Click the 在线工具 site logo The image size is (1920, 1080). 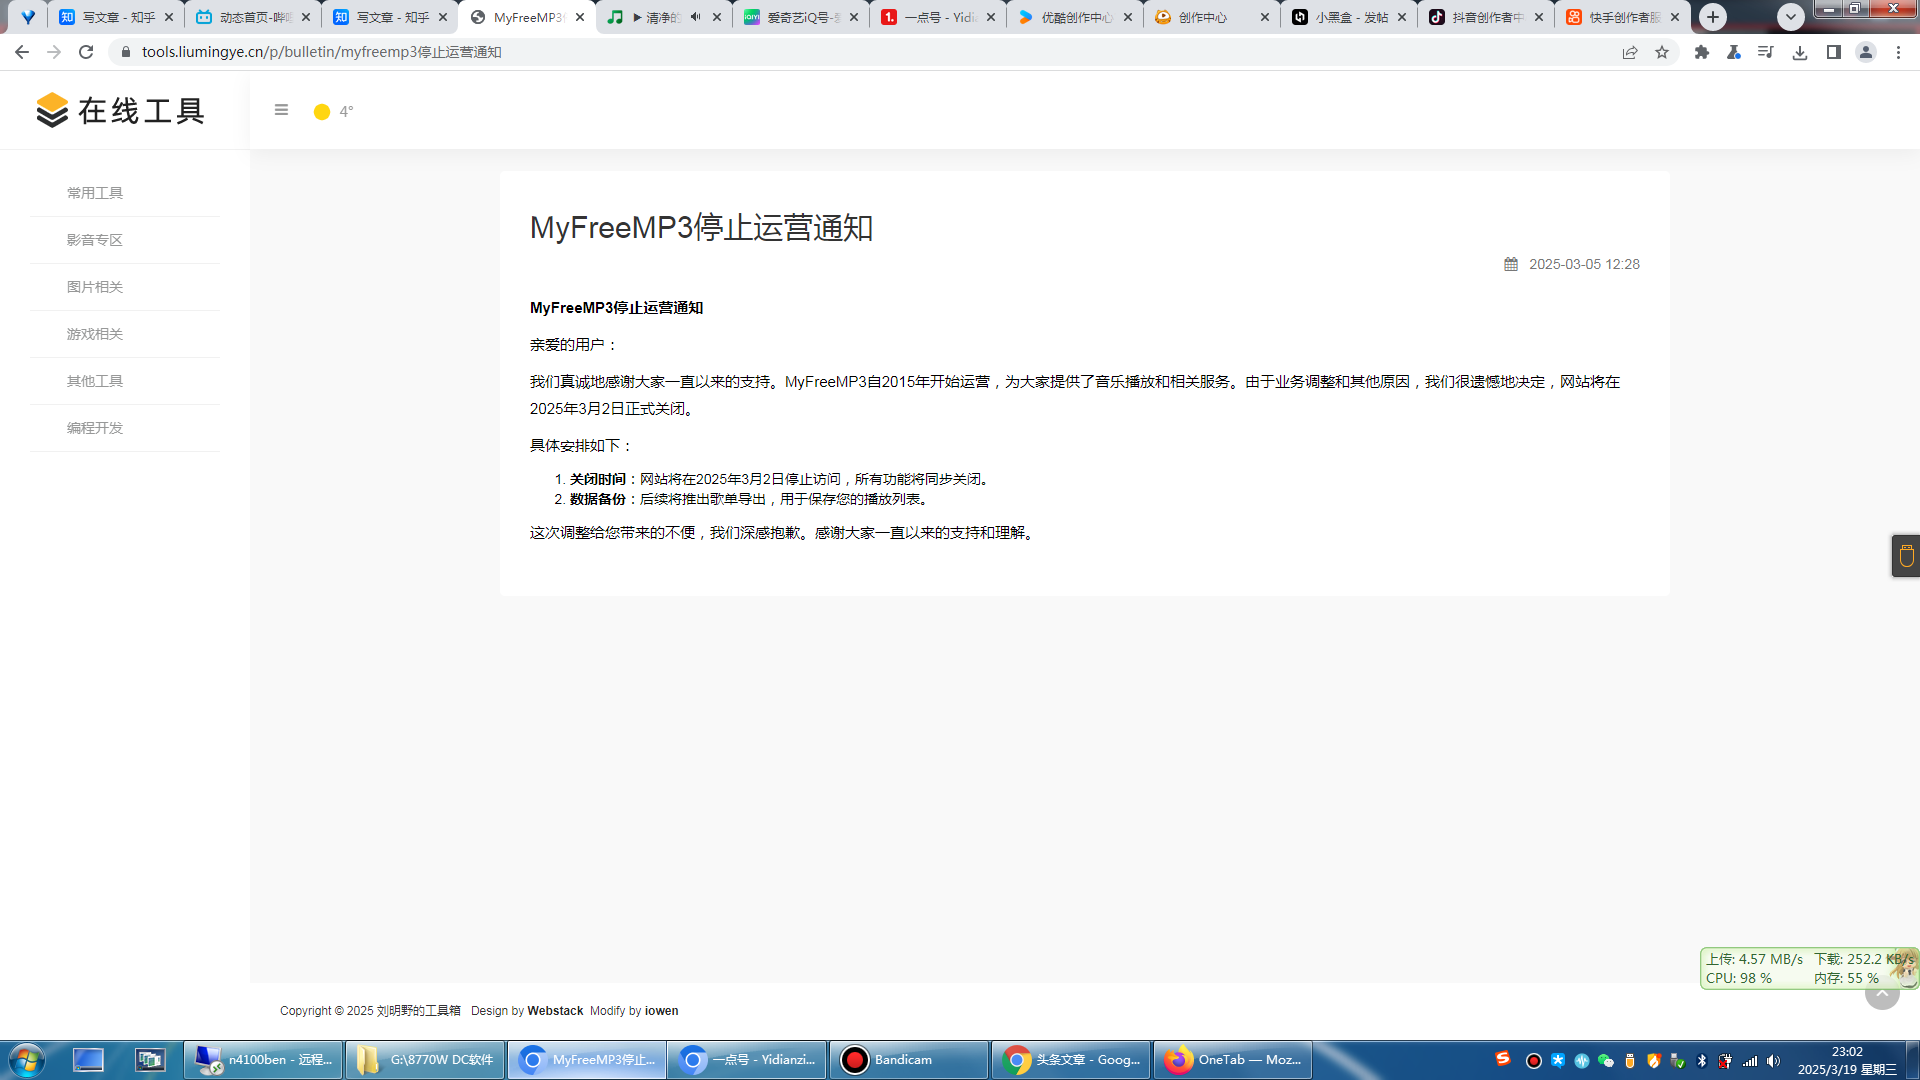coord(120,110)
